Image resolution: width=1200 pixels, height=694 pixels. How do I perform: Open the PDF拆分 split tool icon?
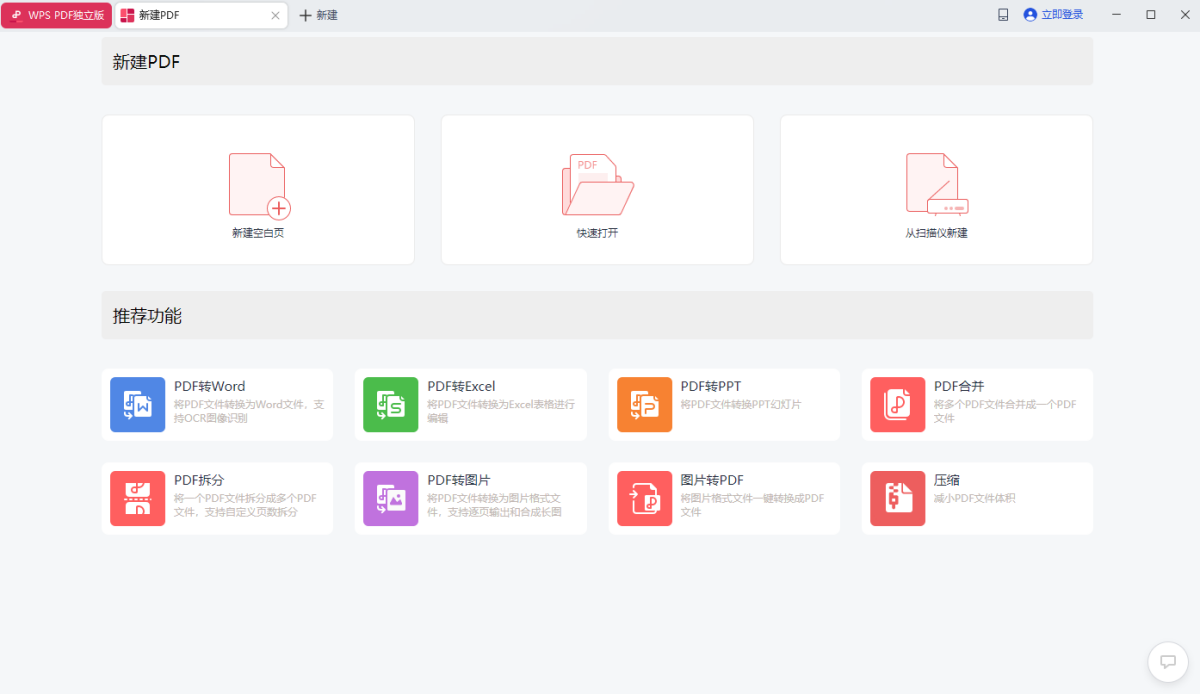(137, 498)
